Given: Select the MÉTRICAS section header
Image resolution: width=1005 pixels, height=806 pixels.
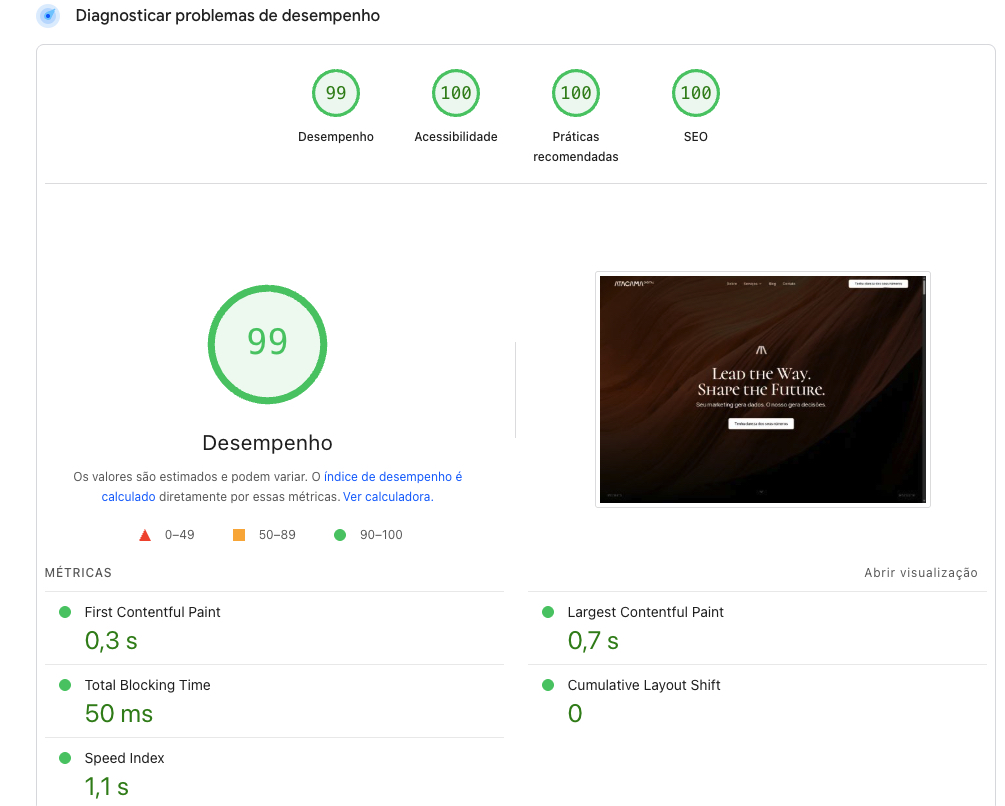Looking at the screenshot, I should pyautogui.click(x=77, y=572).
